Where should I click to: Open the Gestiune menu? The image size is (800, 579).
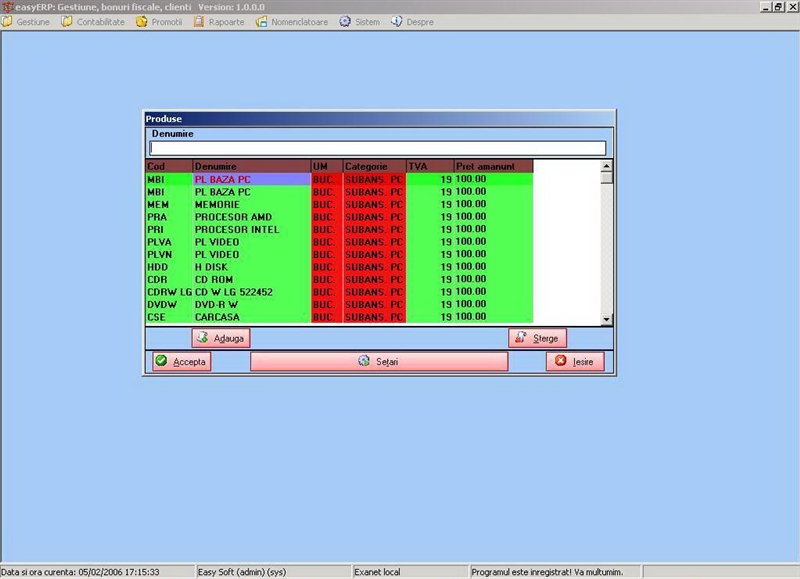(28, 20)
